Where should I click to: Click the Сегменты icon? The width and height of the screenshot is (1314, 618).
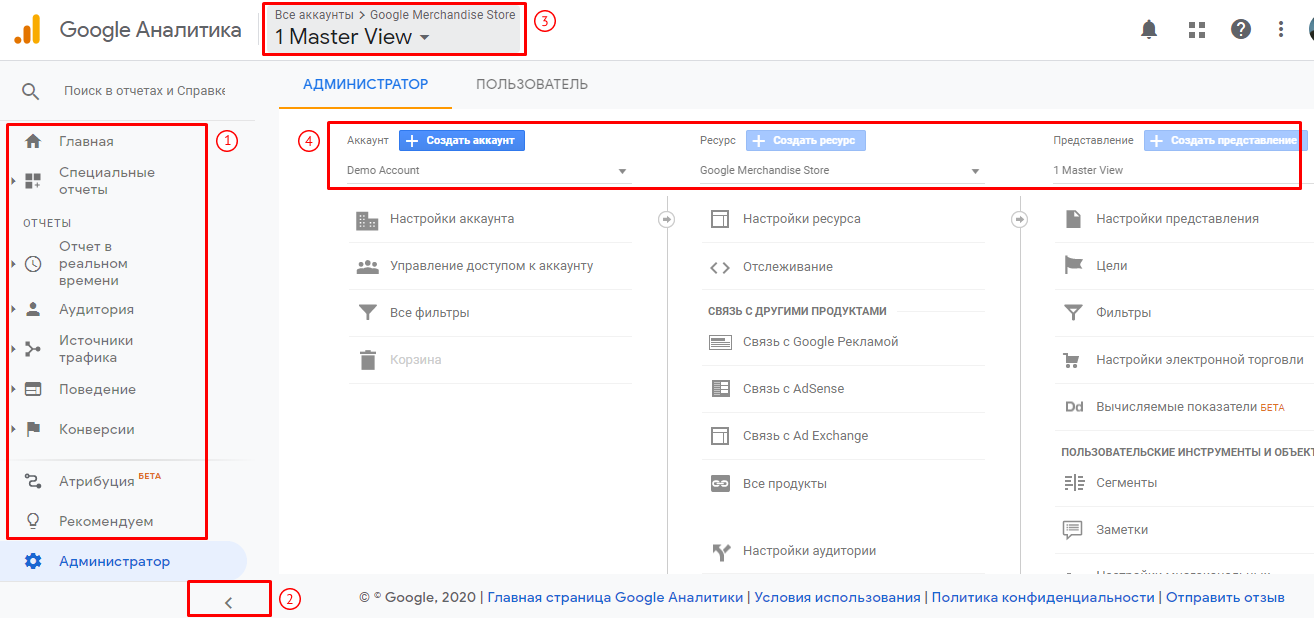[1073, 483]
